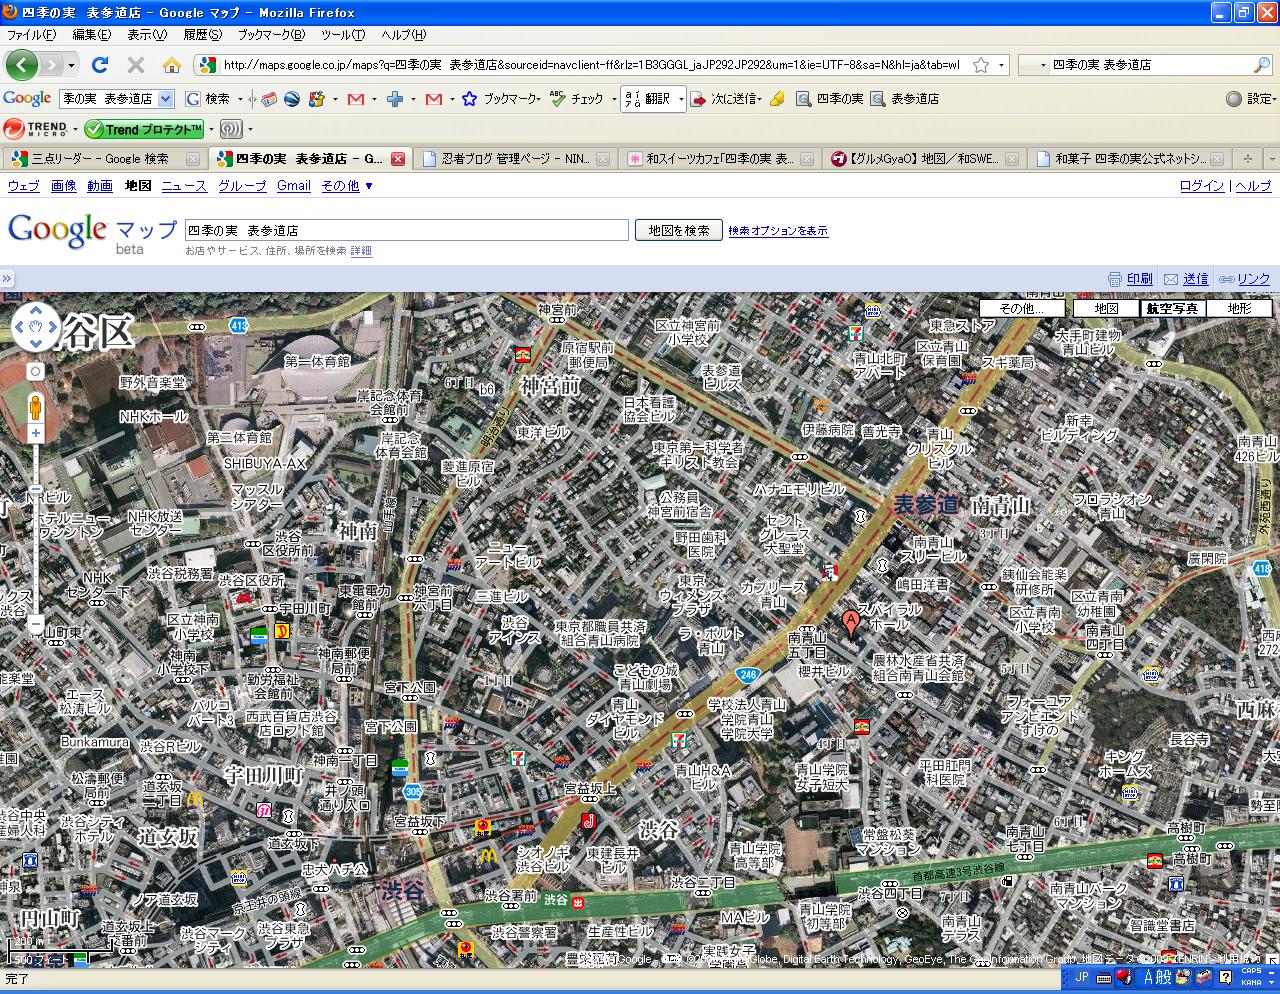Zoom out with the map minus button
This screenshot has height=994, width=1280.
35,624
